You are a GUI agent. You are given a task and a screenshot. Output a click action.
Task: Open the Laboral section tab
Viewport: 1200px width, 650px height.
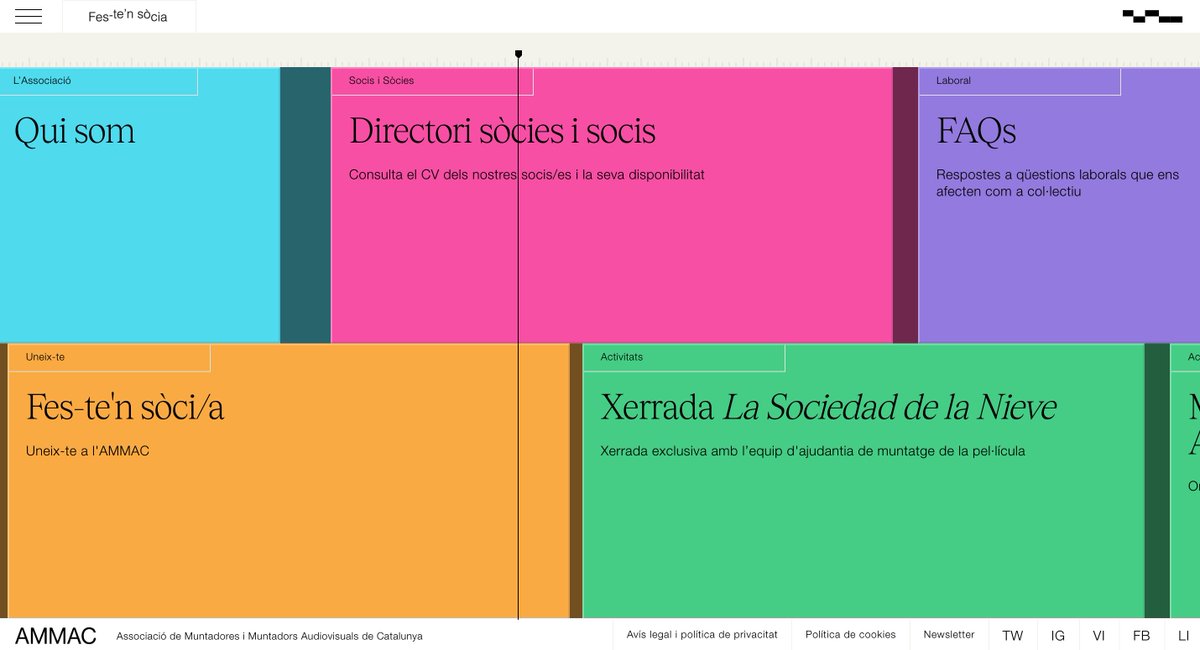click(1019, 81)
